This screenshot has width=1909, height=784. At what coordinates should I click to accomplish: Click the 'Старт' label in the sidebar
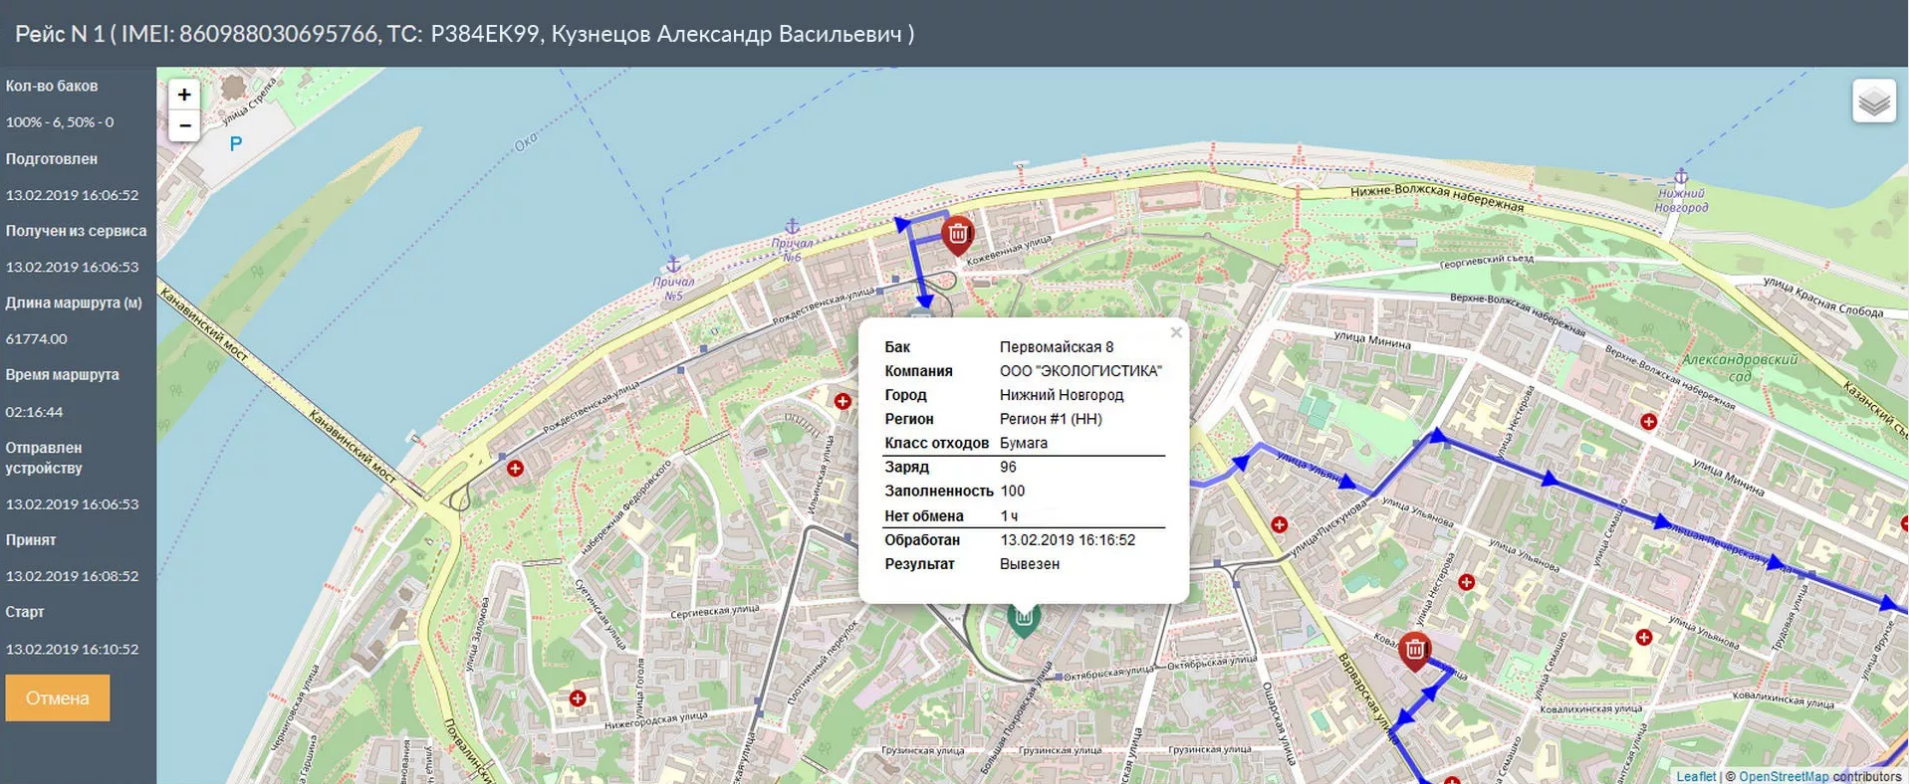(25, 612)
